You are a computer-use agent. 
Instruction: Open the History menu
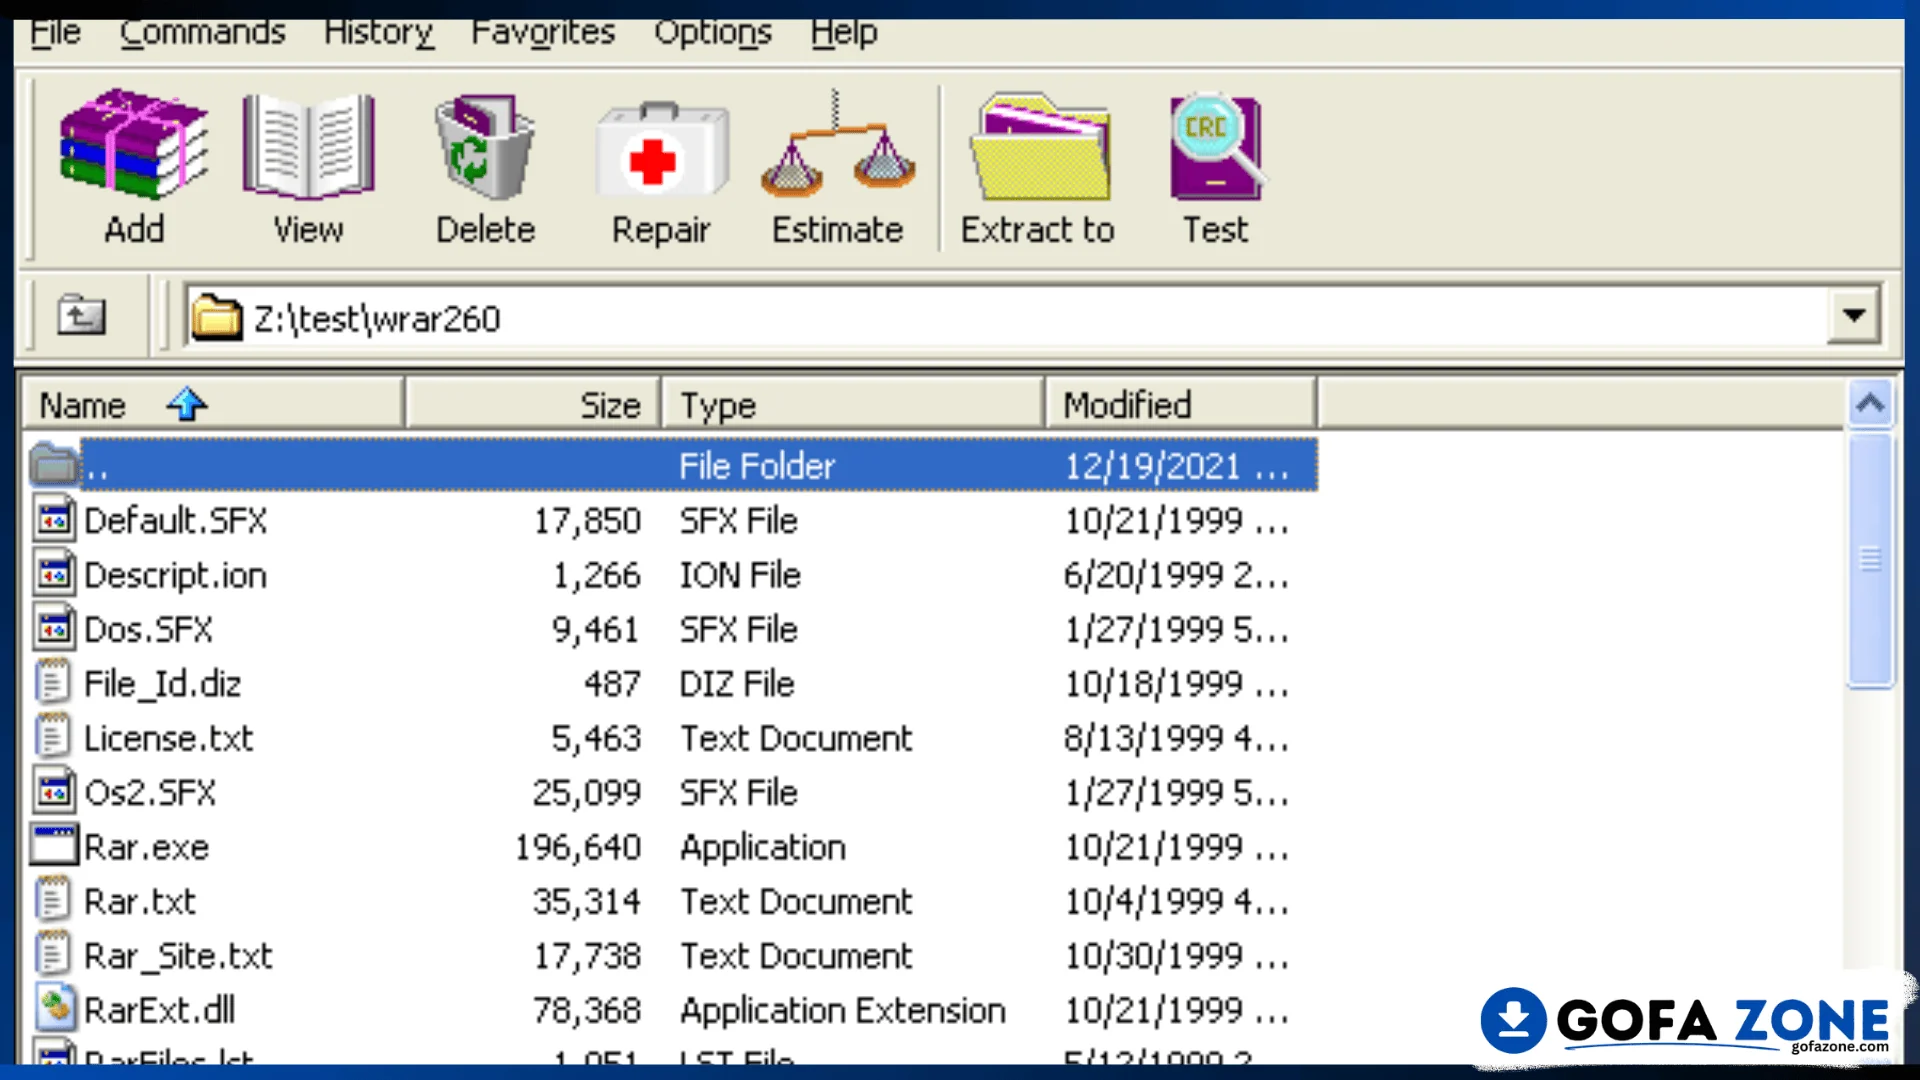(x=378, y=33)
